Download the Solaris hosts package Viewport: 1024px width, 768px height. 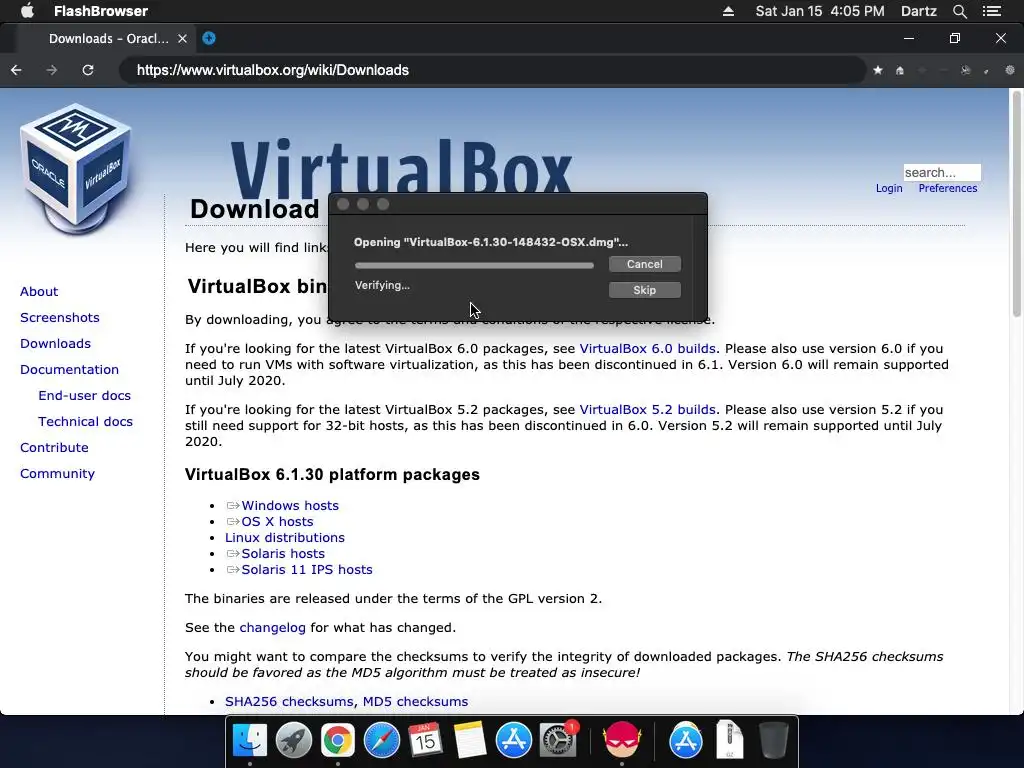click(x=283, y=554)
